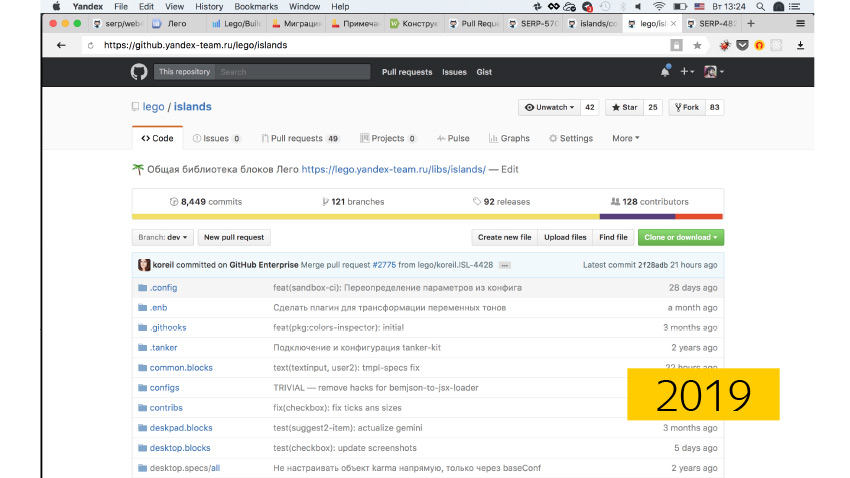Screen dimensions: 850x478
Task: Open the browser hamburger menu
Action: 800,23
